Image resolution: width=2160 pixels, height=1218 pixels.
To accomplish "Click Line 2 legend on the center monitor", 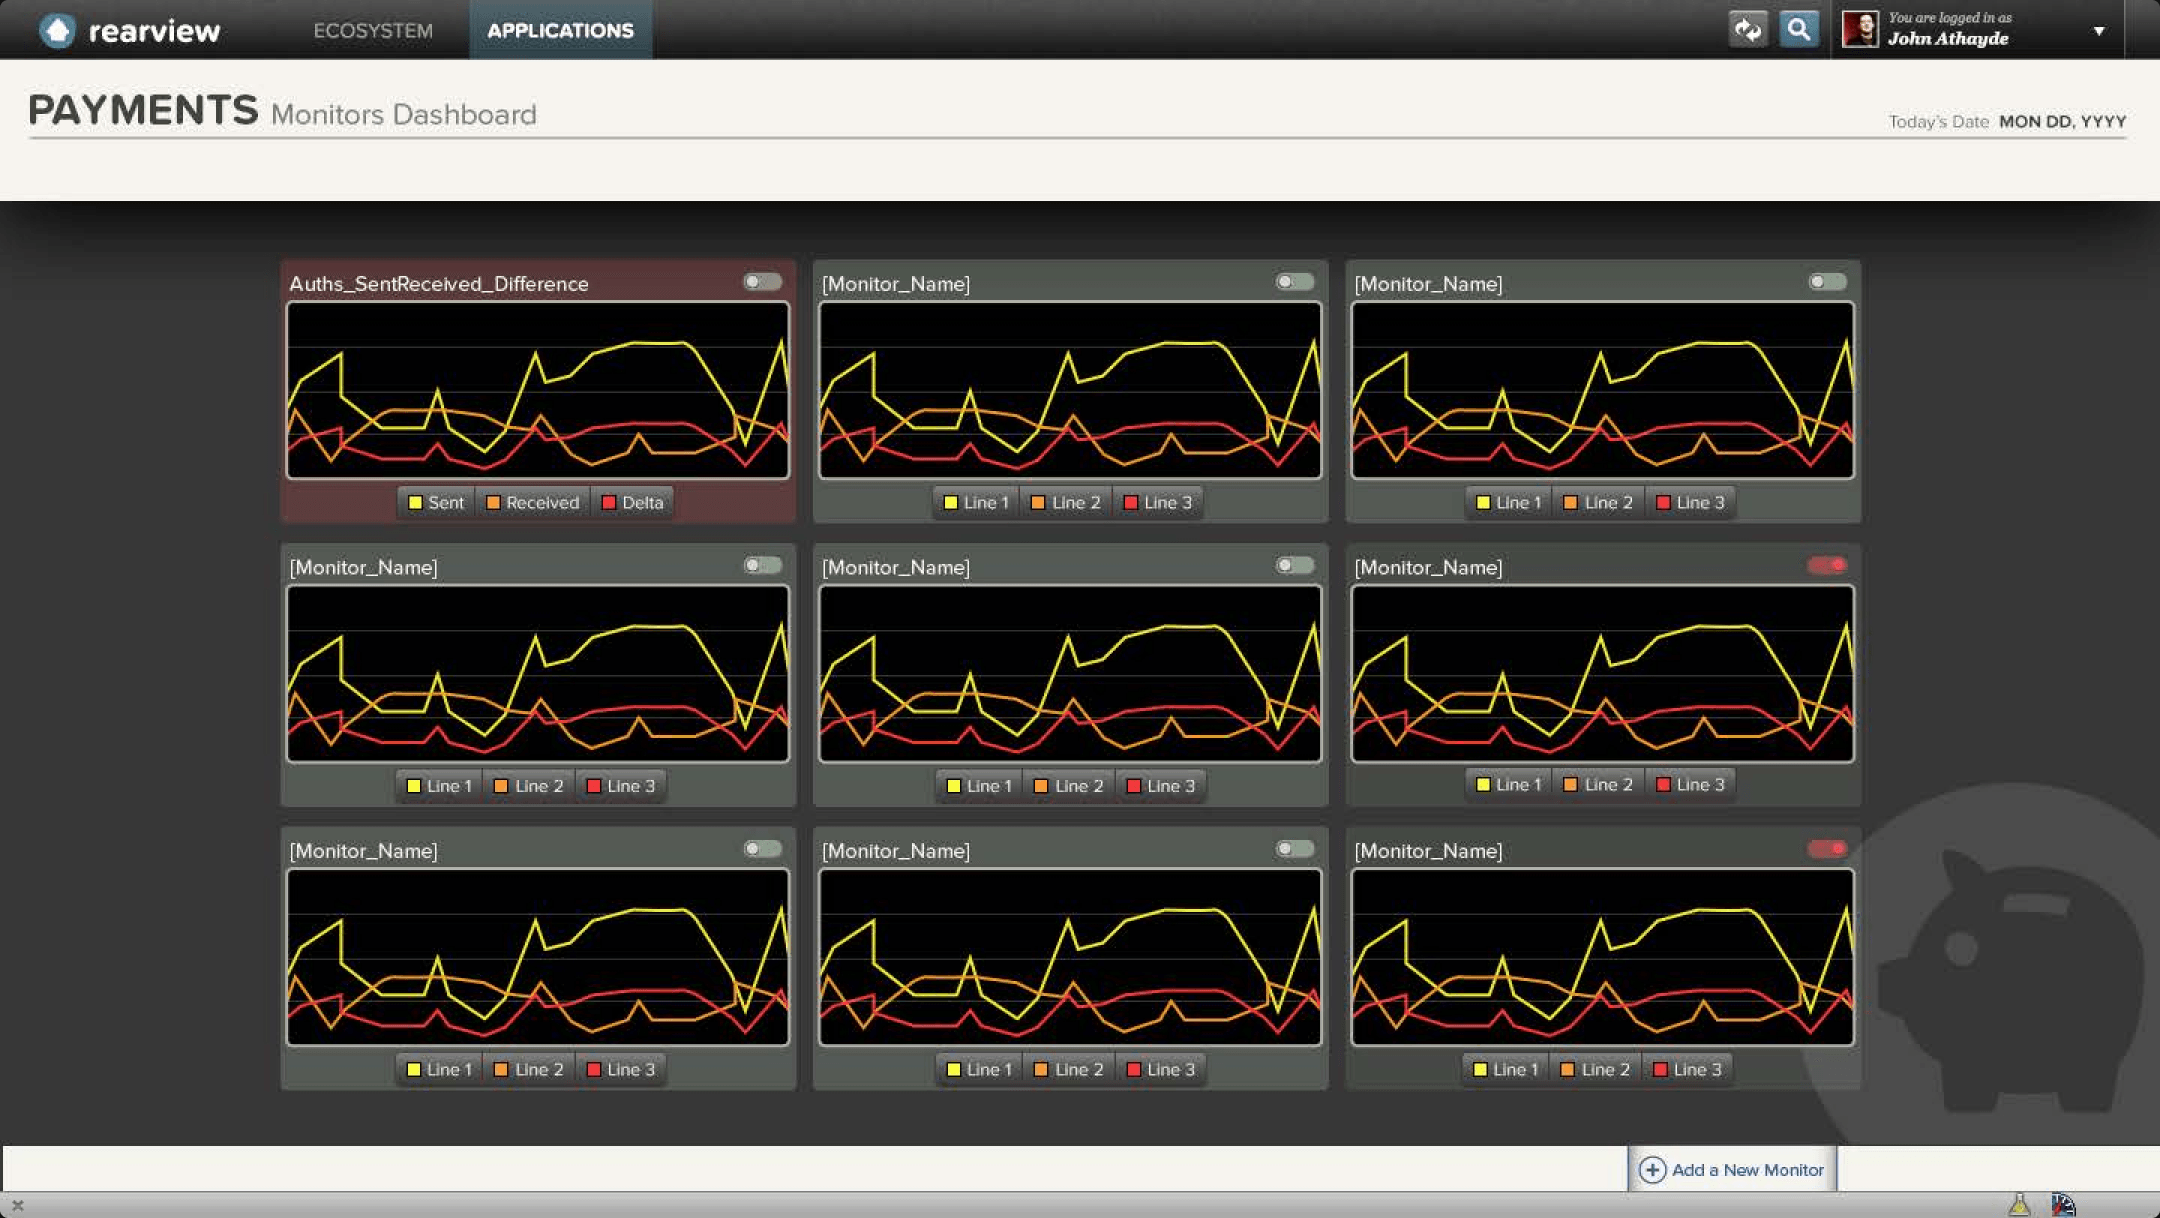I will pos(1069,786).
